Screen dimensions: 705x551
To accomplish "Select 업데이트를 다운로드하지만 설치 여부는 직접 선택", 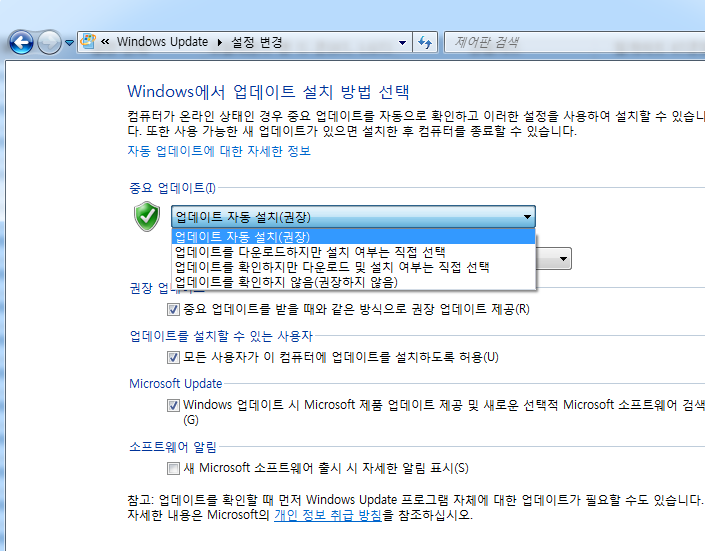I will [353, 251].
